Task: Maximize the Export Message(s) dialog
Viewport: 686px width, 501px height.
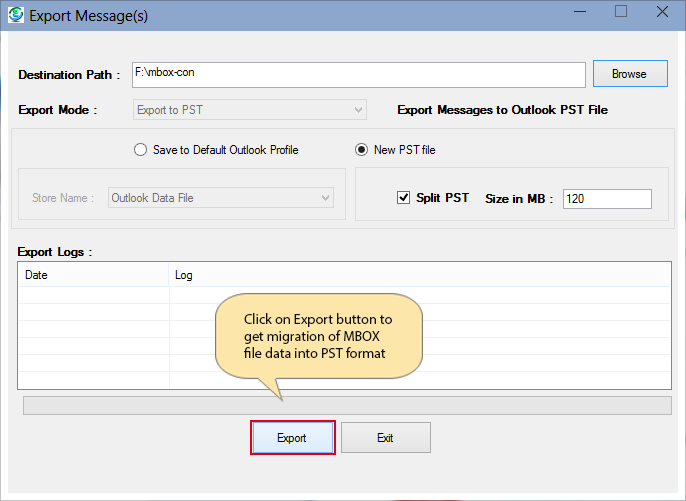Action: coord(620,12)
